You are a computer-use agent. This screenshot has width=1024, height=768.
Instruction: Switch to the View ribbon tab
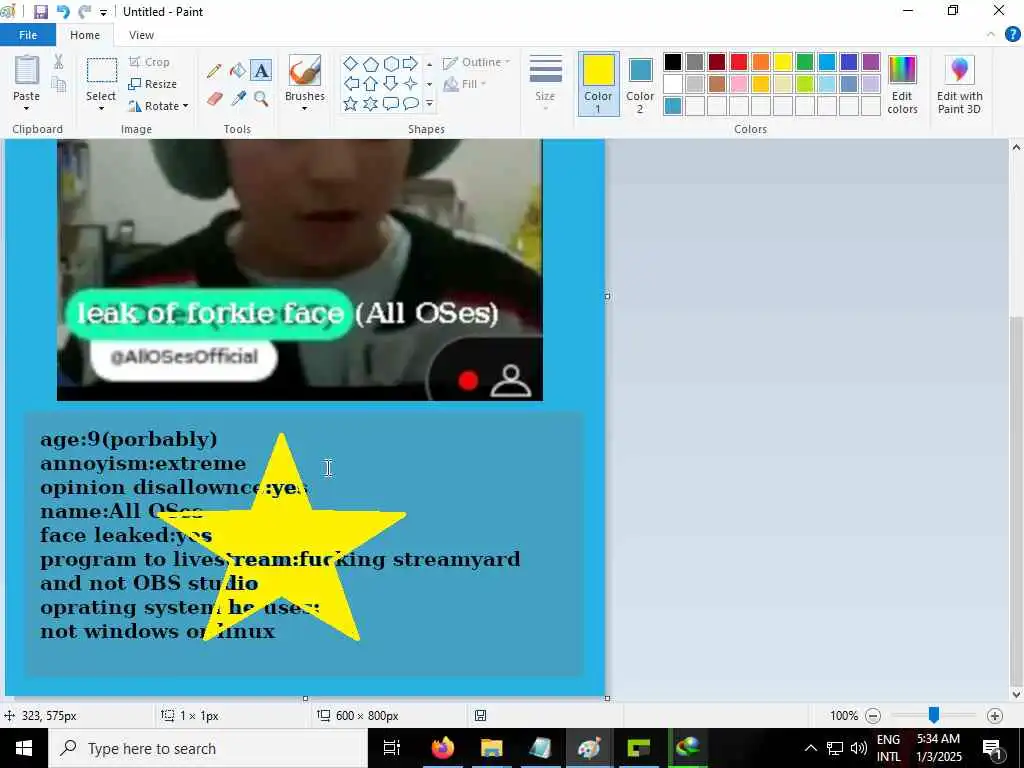click(141, 35)
